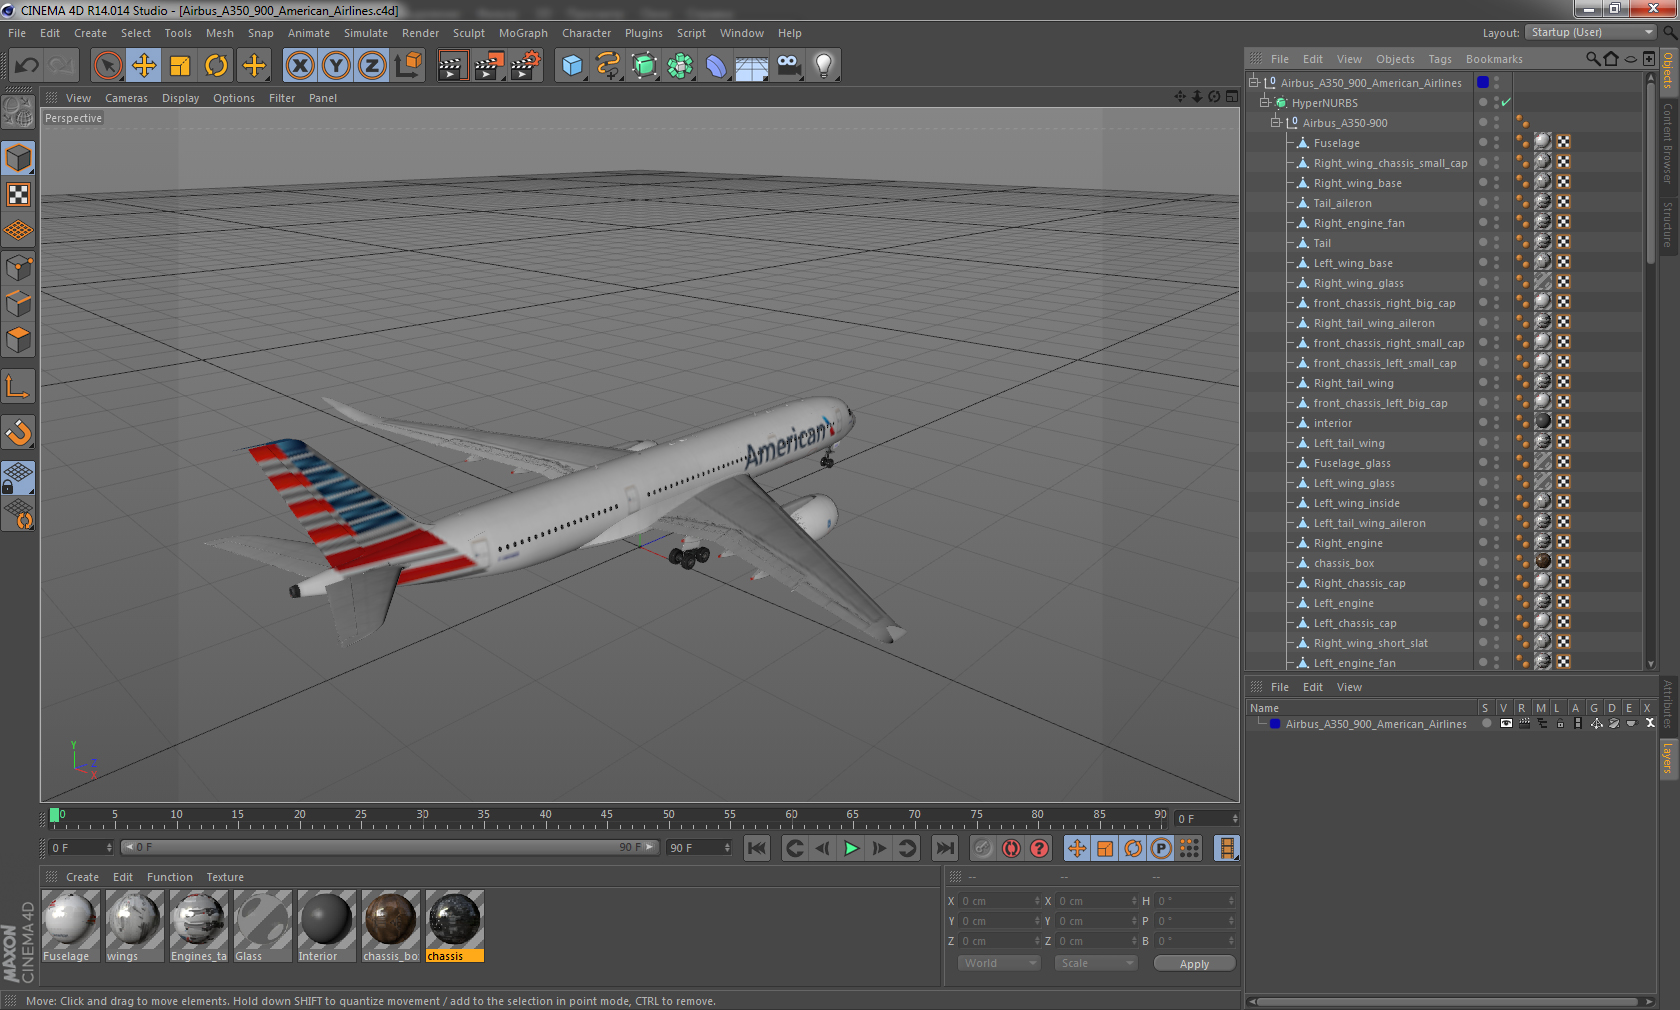Activate the Move tool
The width and height of the screenshot is (1680, 1010).
(144, 66)
